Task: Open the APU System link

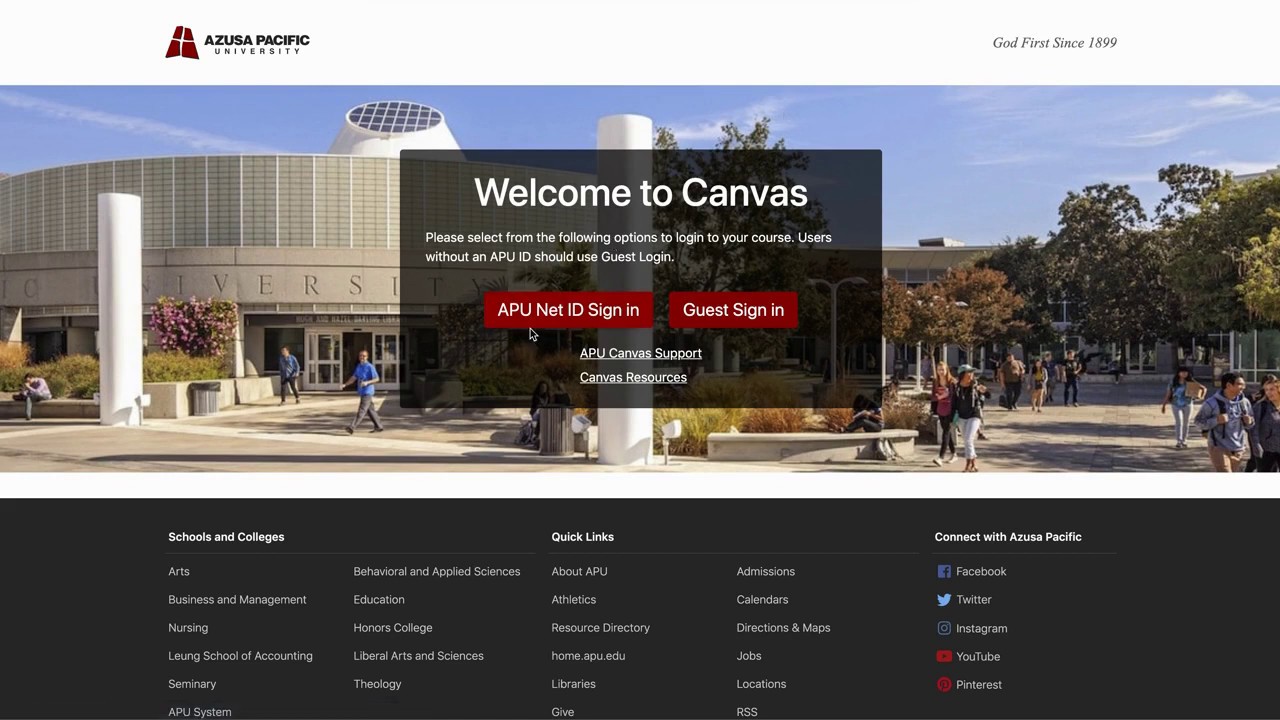Action: pos(200,712)
